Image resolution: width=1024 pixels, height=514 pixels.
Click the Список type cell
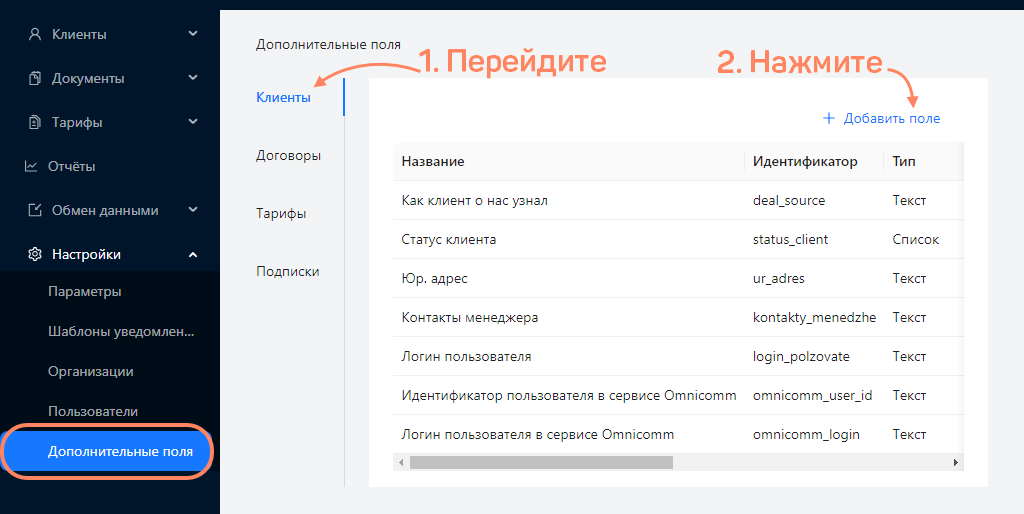click(916, 240)
